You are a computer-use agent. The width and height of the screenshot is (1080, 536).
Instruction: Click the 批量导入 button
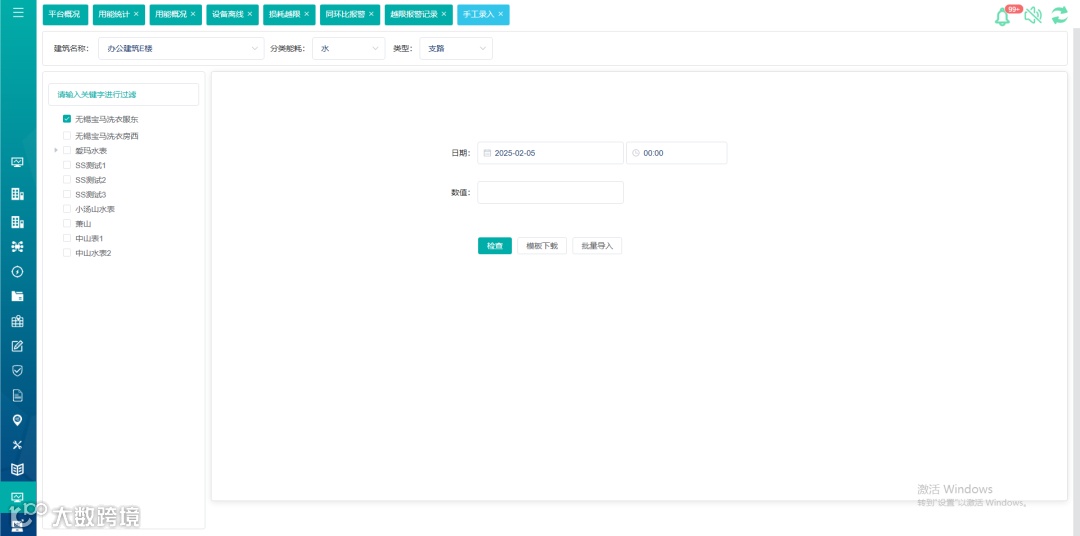coord(597,246)
